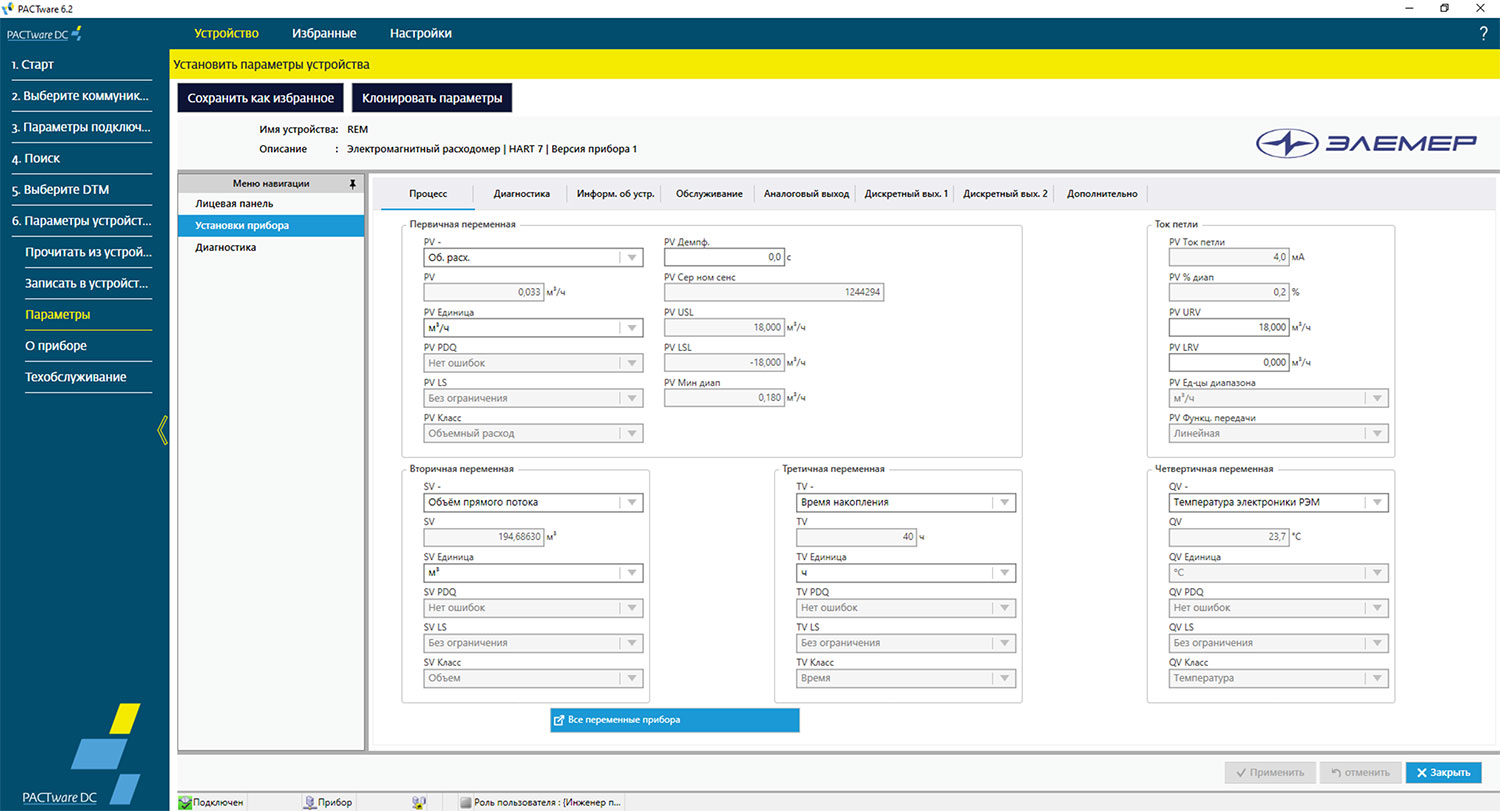The height and width of the screenshot is (811, 1500).
Task: Open the Аналоговый выход tab
Action: pyautogui.click(x=806, y=194)
